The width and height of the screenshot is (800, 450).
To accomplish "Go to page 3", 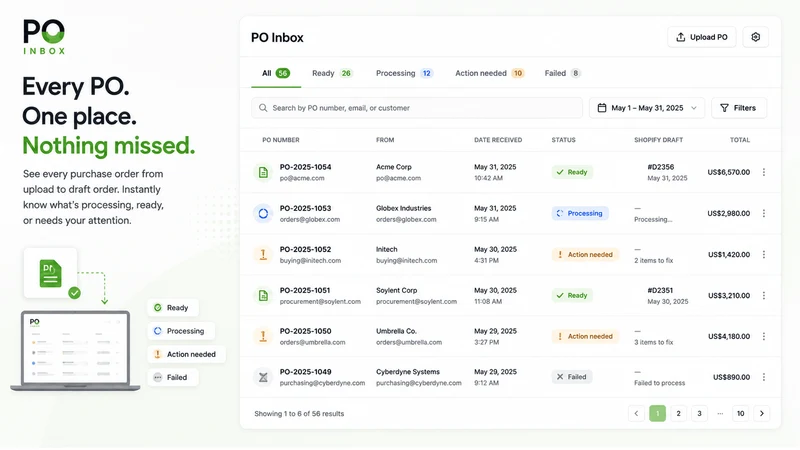I will pyautogui.click(x=699, y=414).
